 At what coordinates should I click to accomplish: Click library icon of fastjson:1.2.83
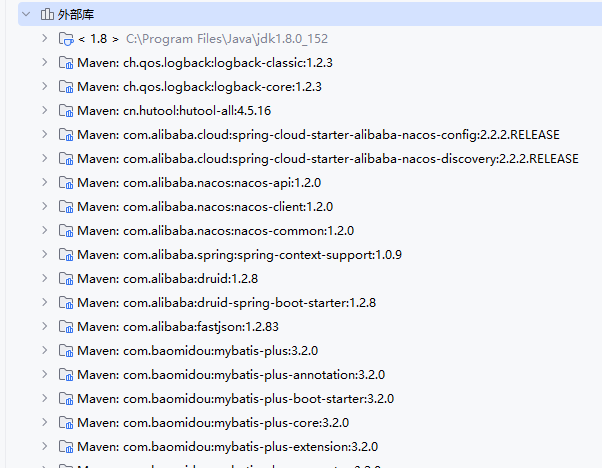[66, 327]
